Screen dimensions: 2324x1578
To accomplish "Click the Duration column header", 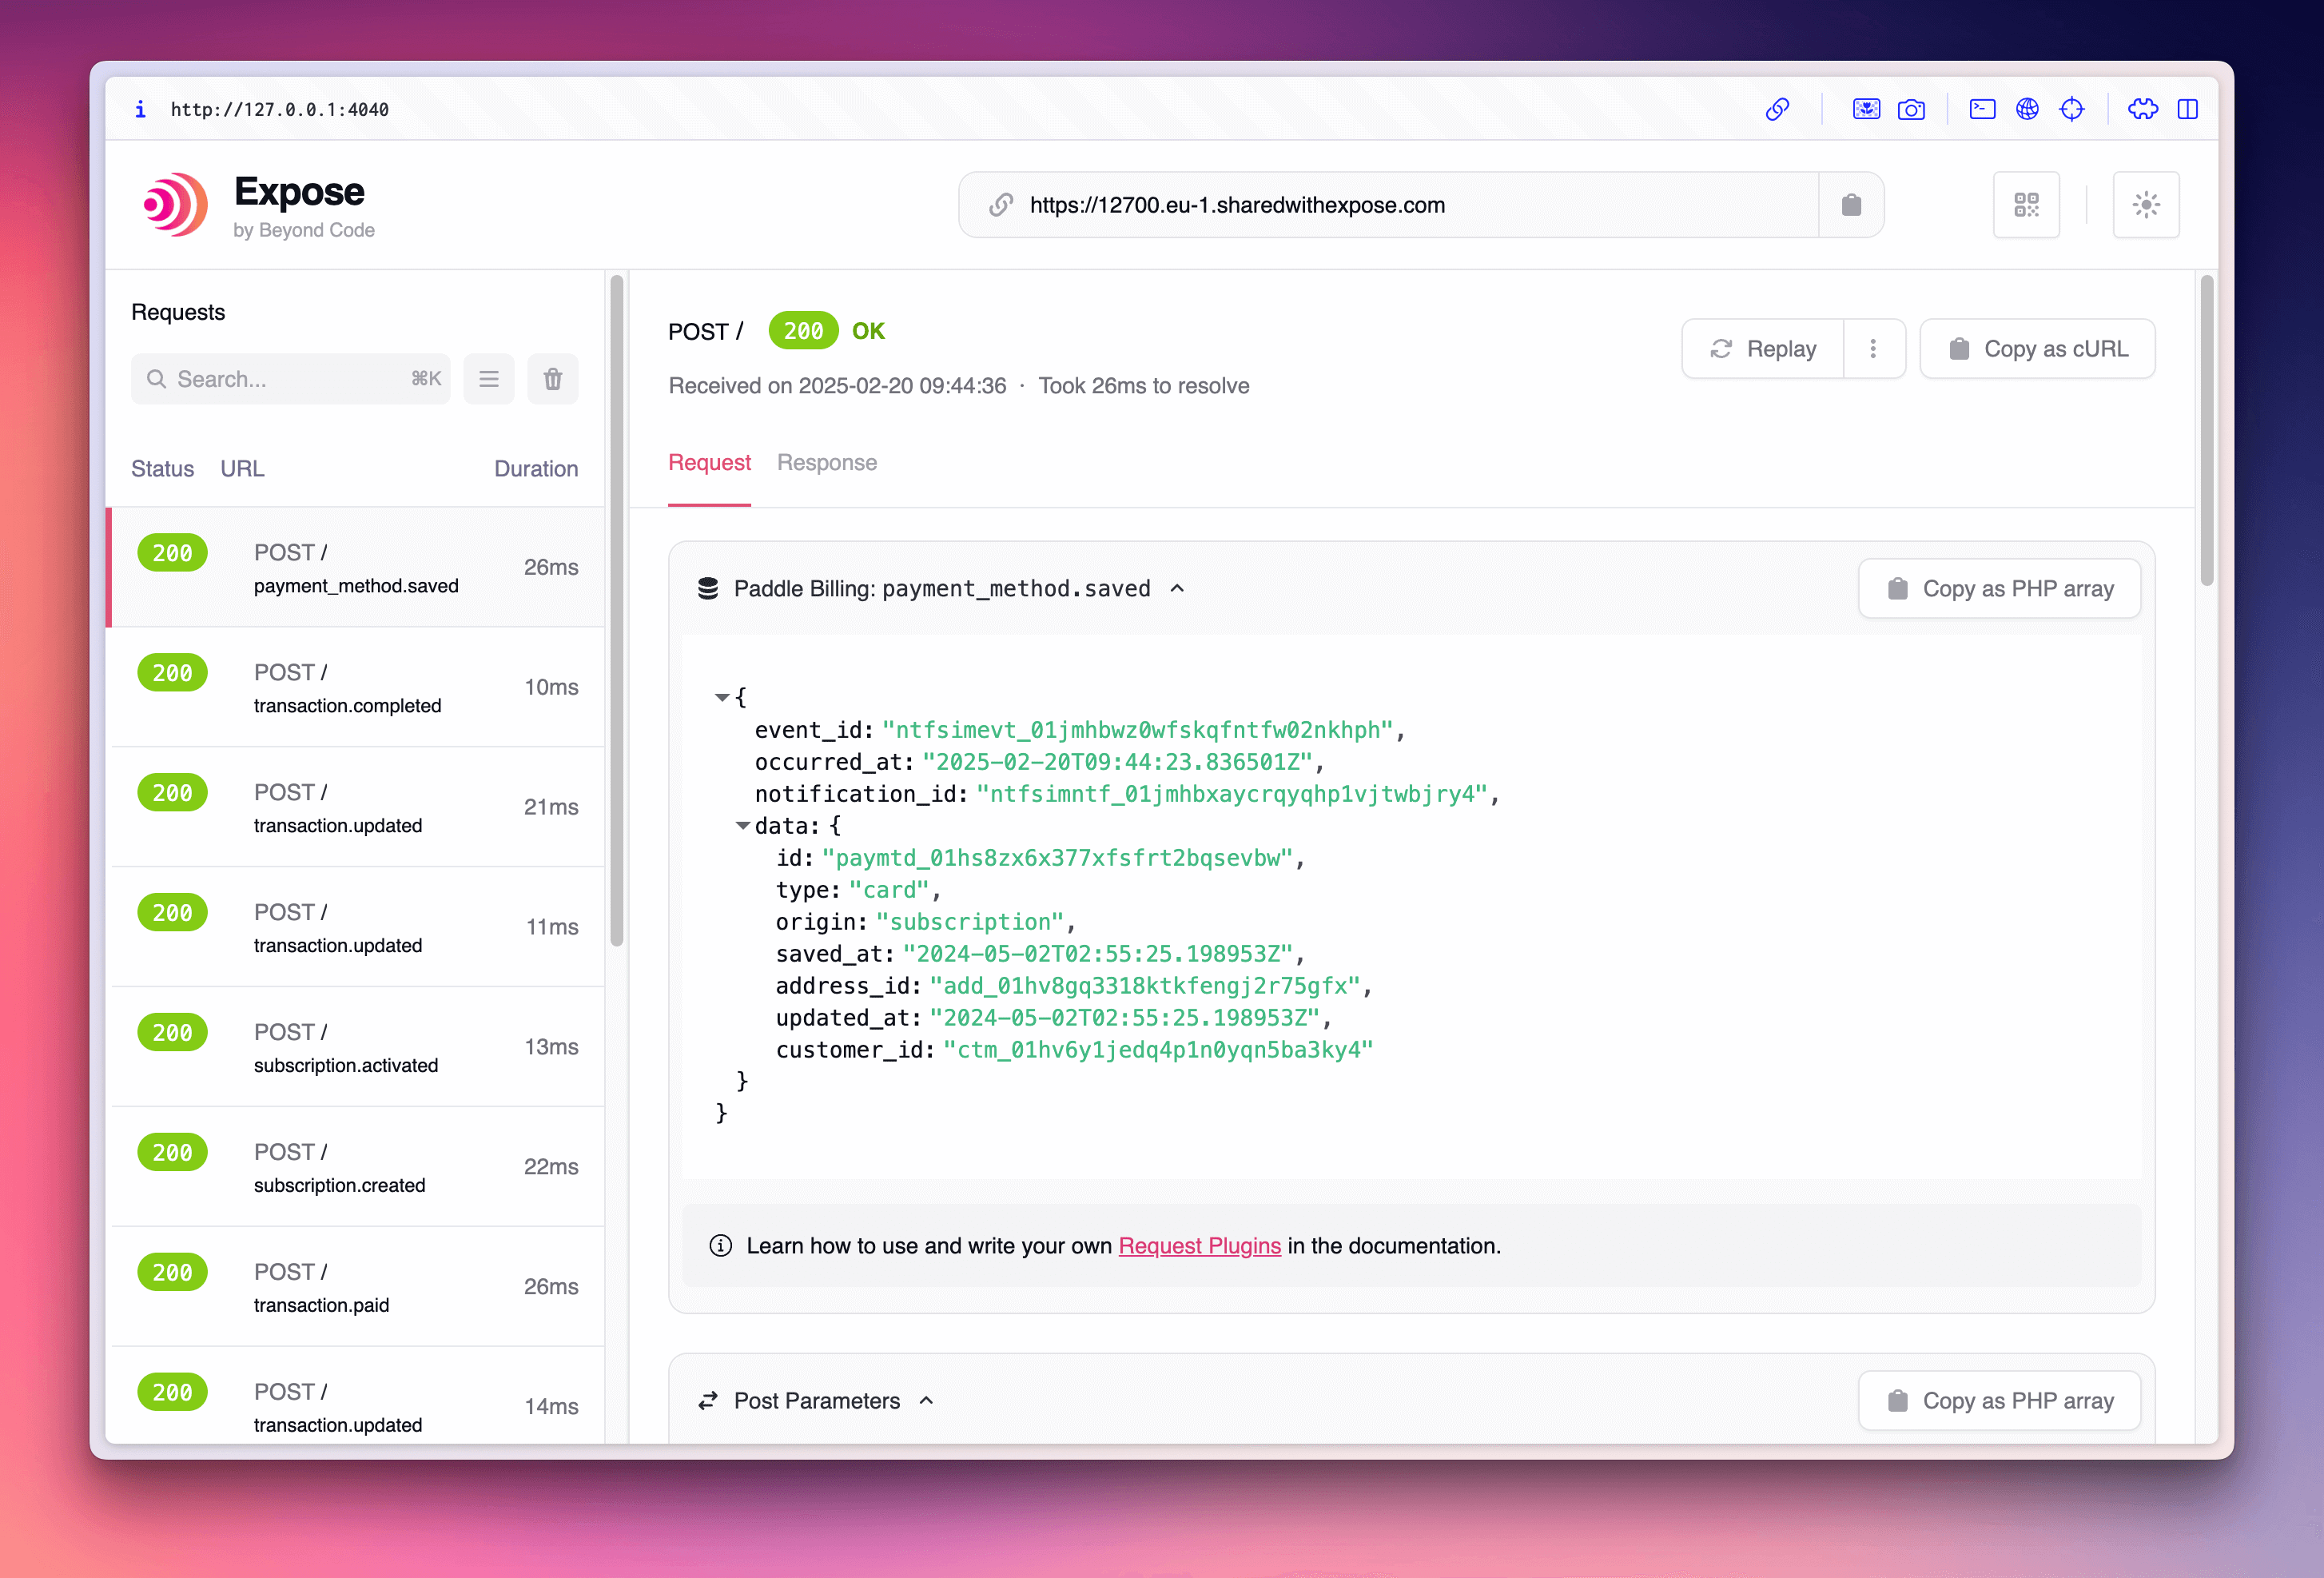I will coord(536,469).
